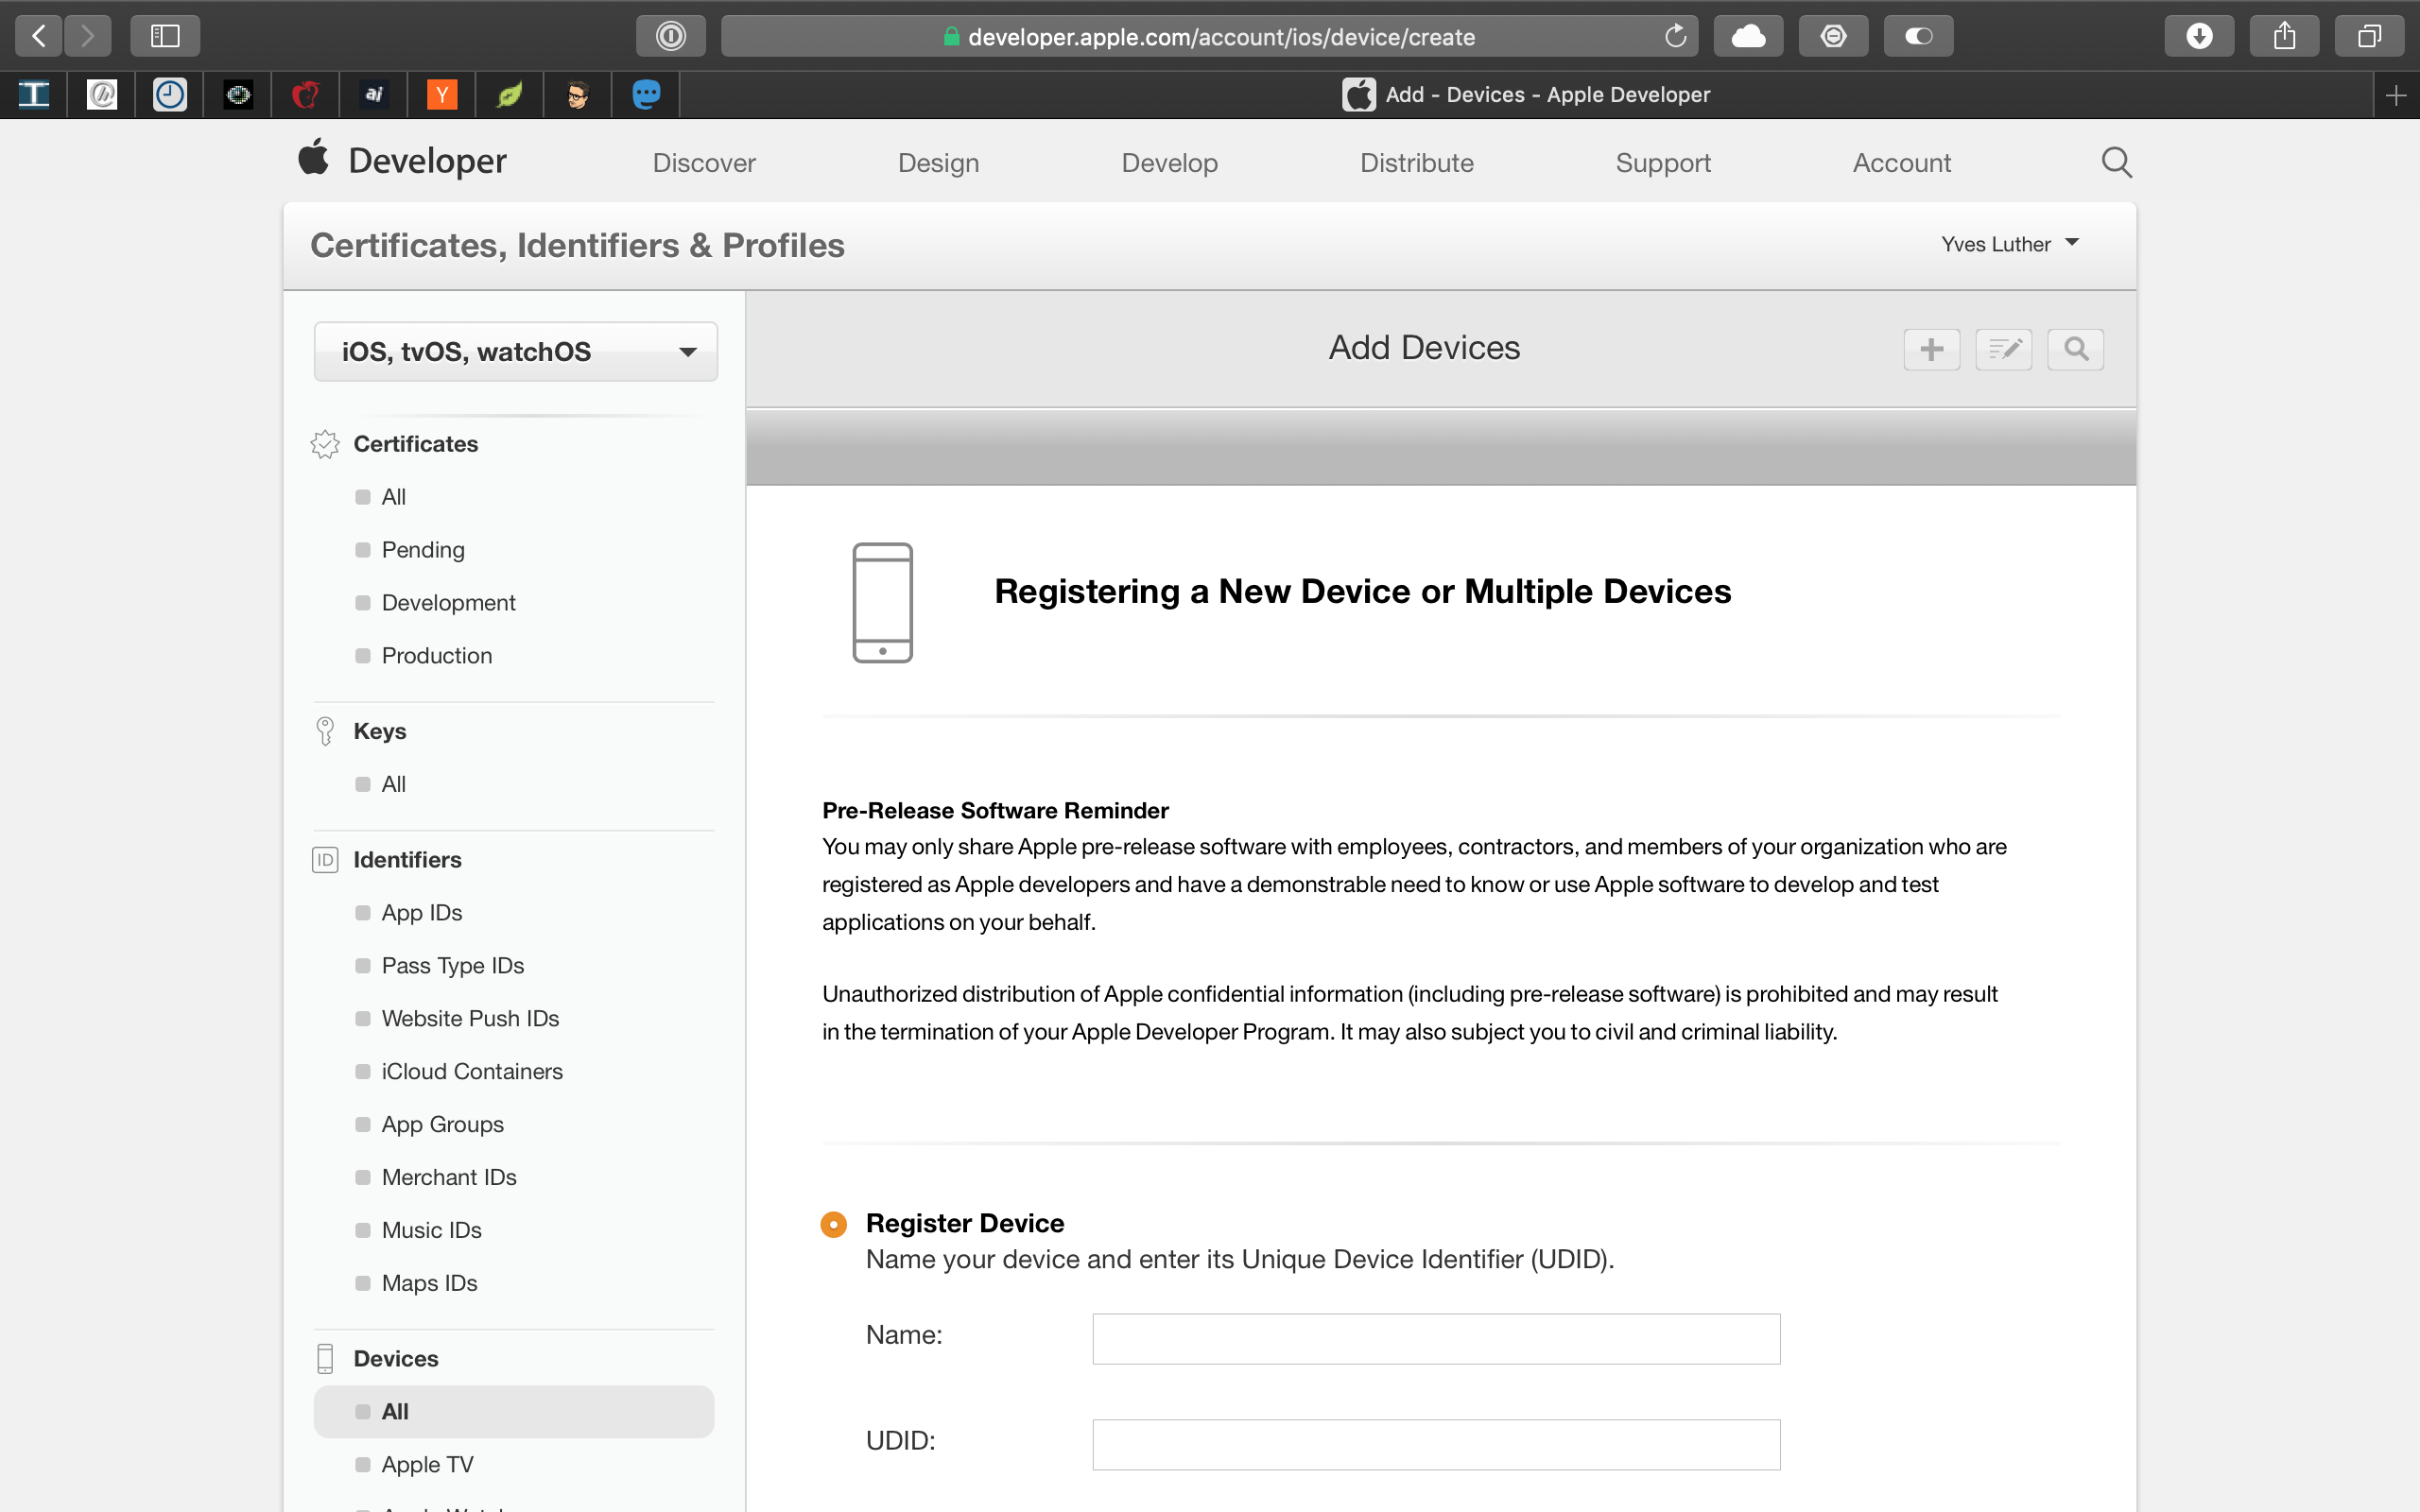2420x1512 pixels.
Task: Open the App IDs sidebar link
Action: click(421, 912)
